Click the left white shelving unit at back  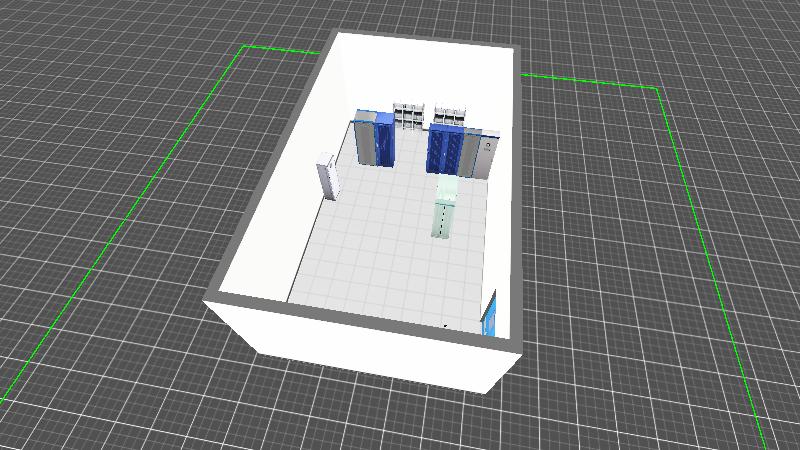(407, 116)
